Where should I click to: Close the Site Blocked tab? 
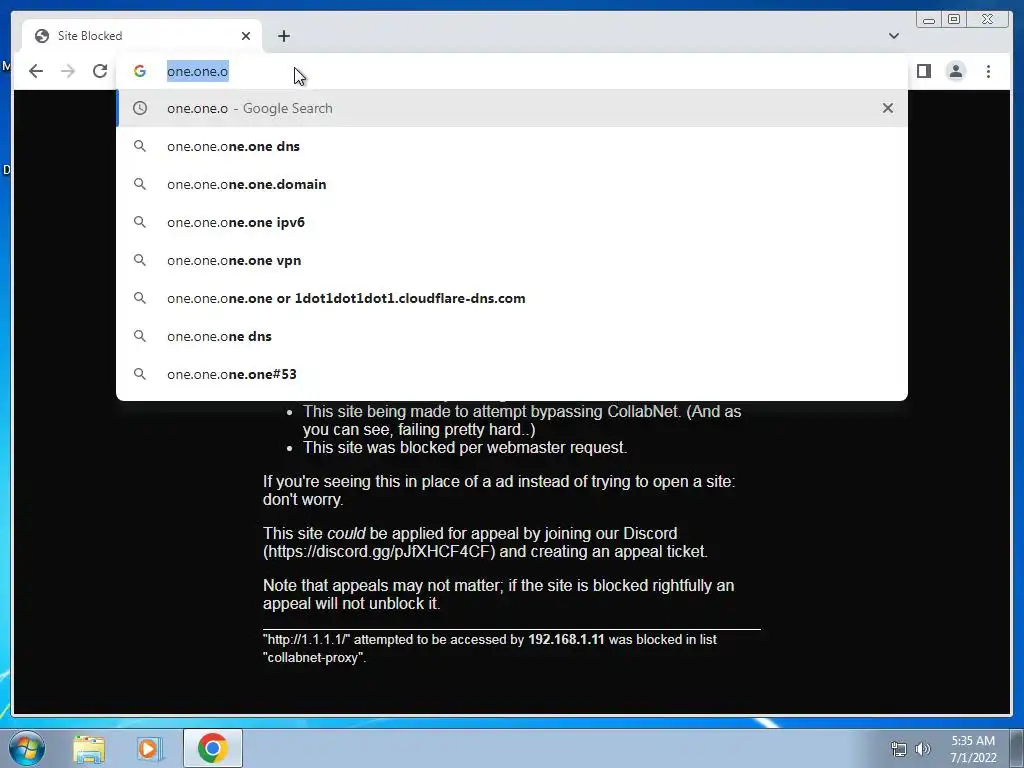246,36
